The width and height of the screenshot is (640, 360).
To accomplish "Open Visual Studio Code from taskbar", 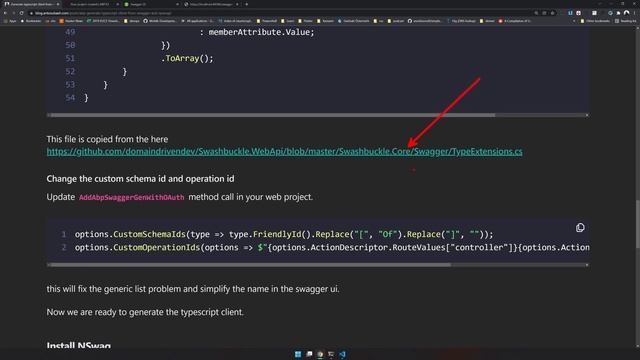I will click(x=342, y=354).
